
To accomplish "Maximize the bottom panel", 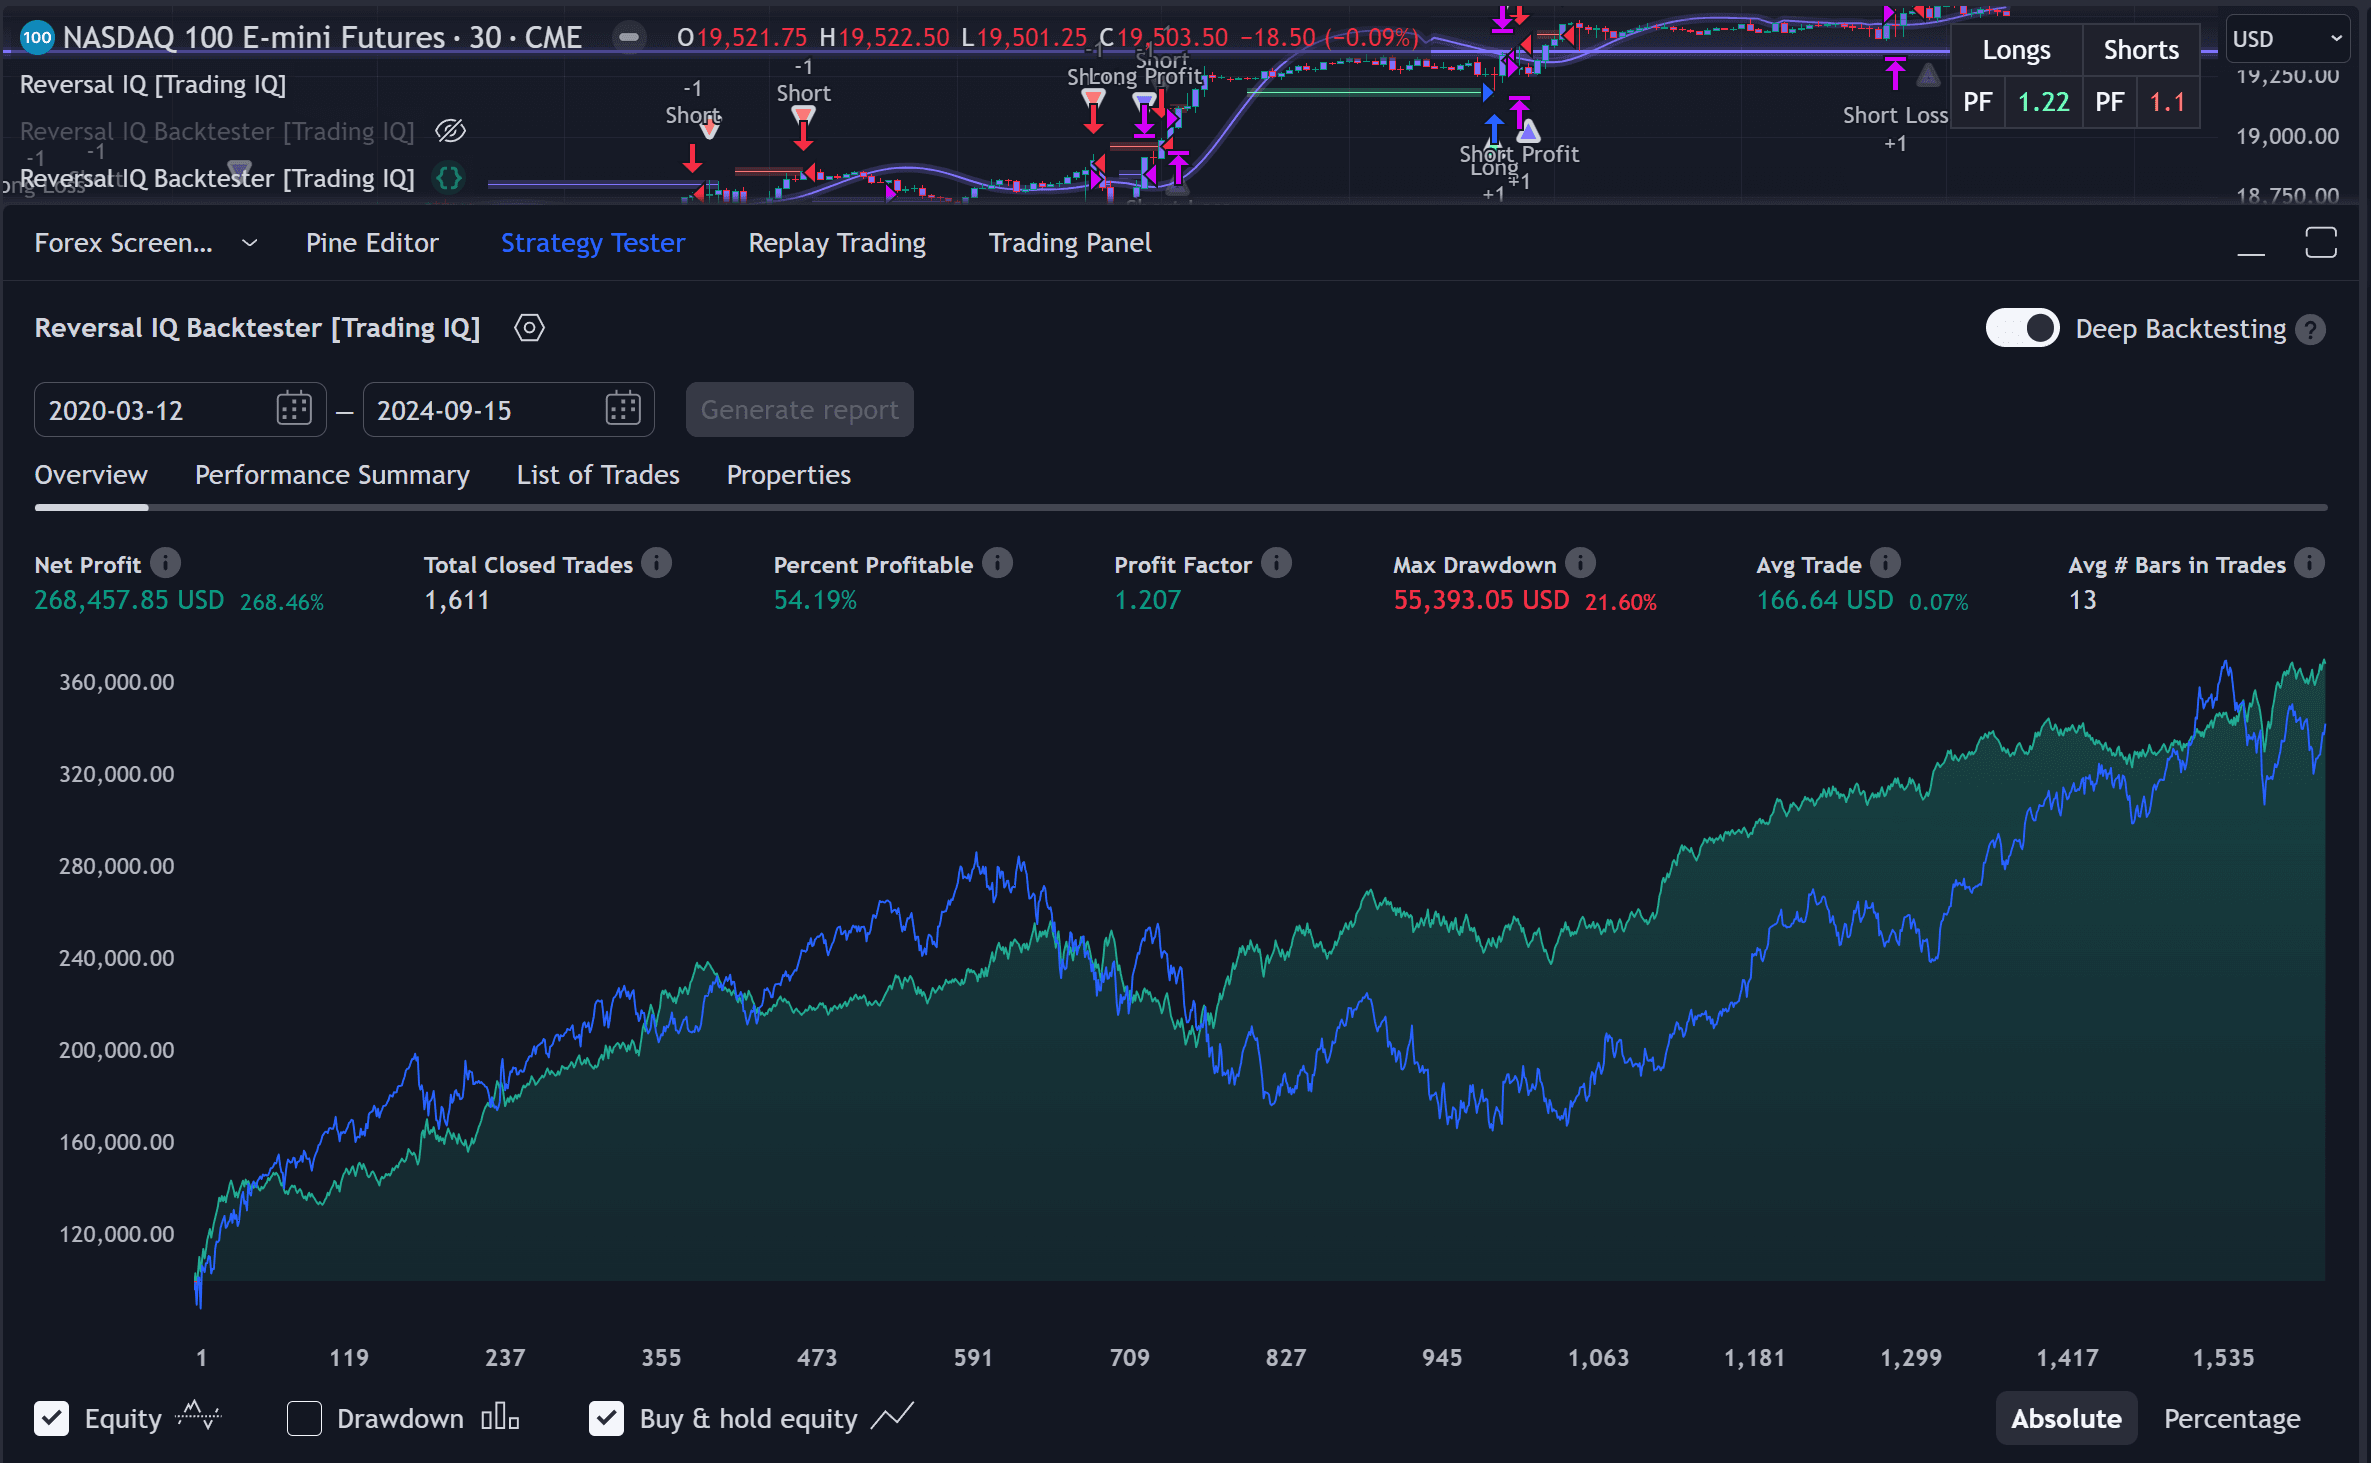I will coord(2321,243).
